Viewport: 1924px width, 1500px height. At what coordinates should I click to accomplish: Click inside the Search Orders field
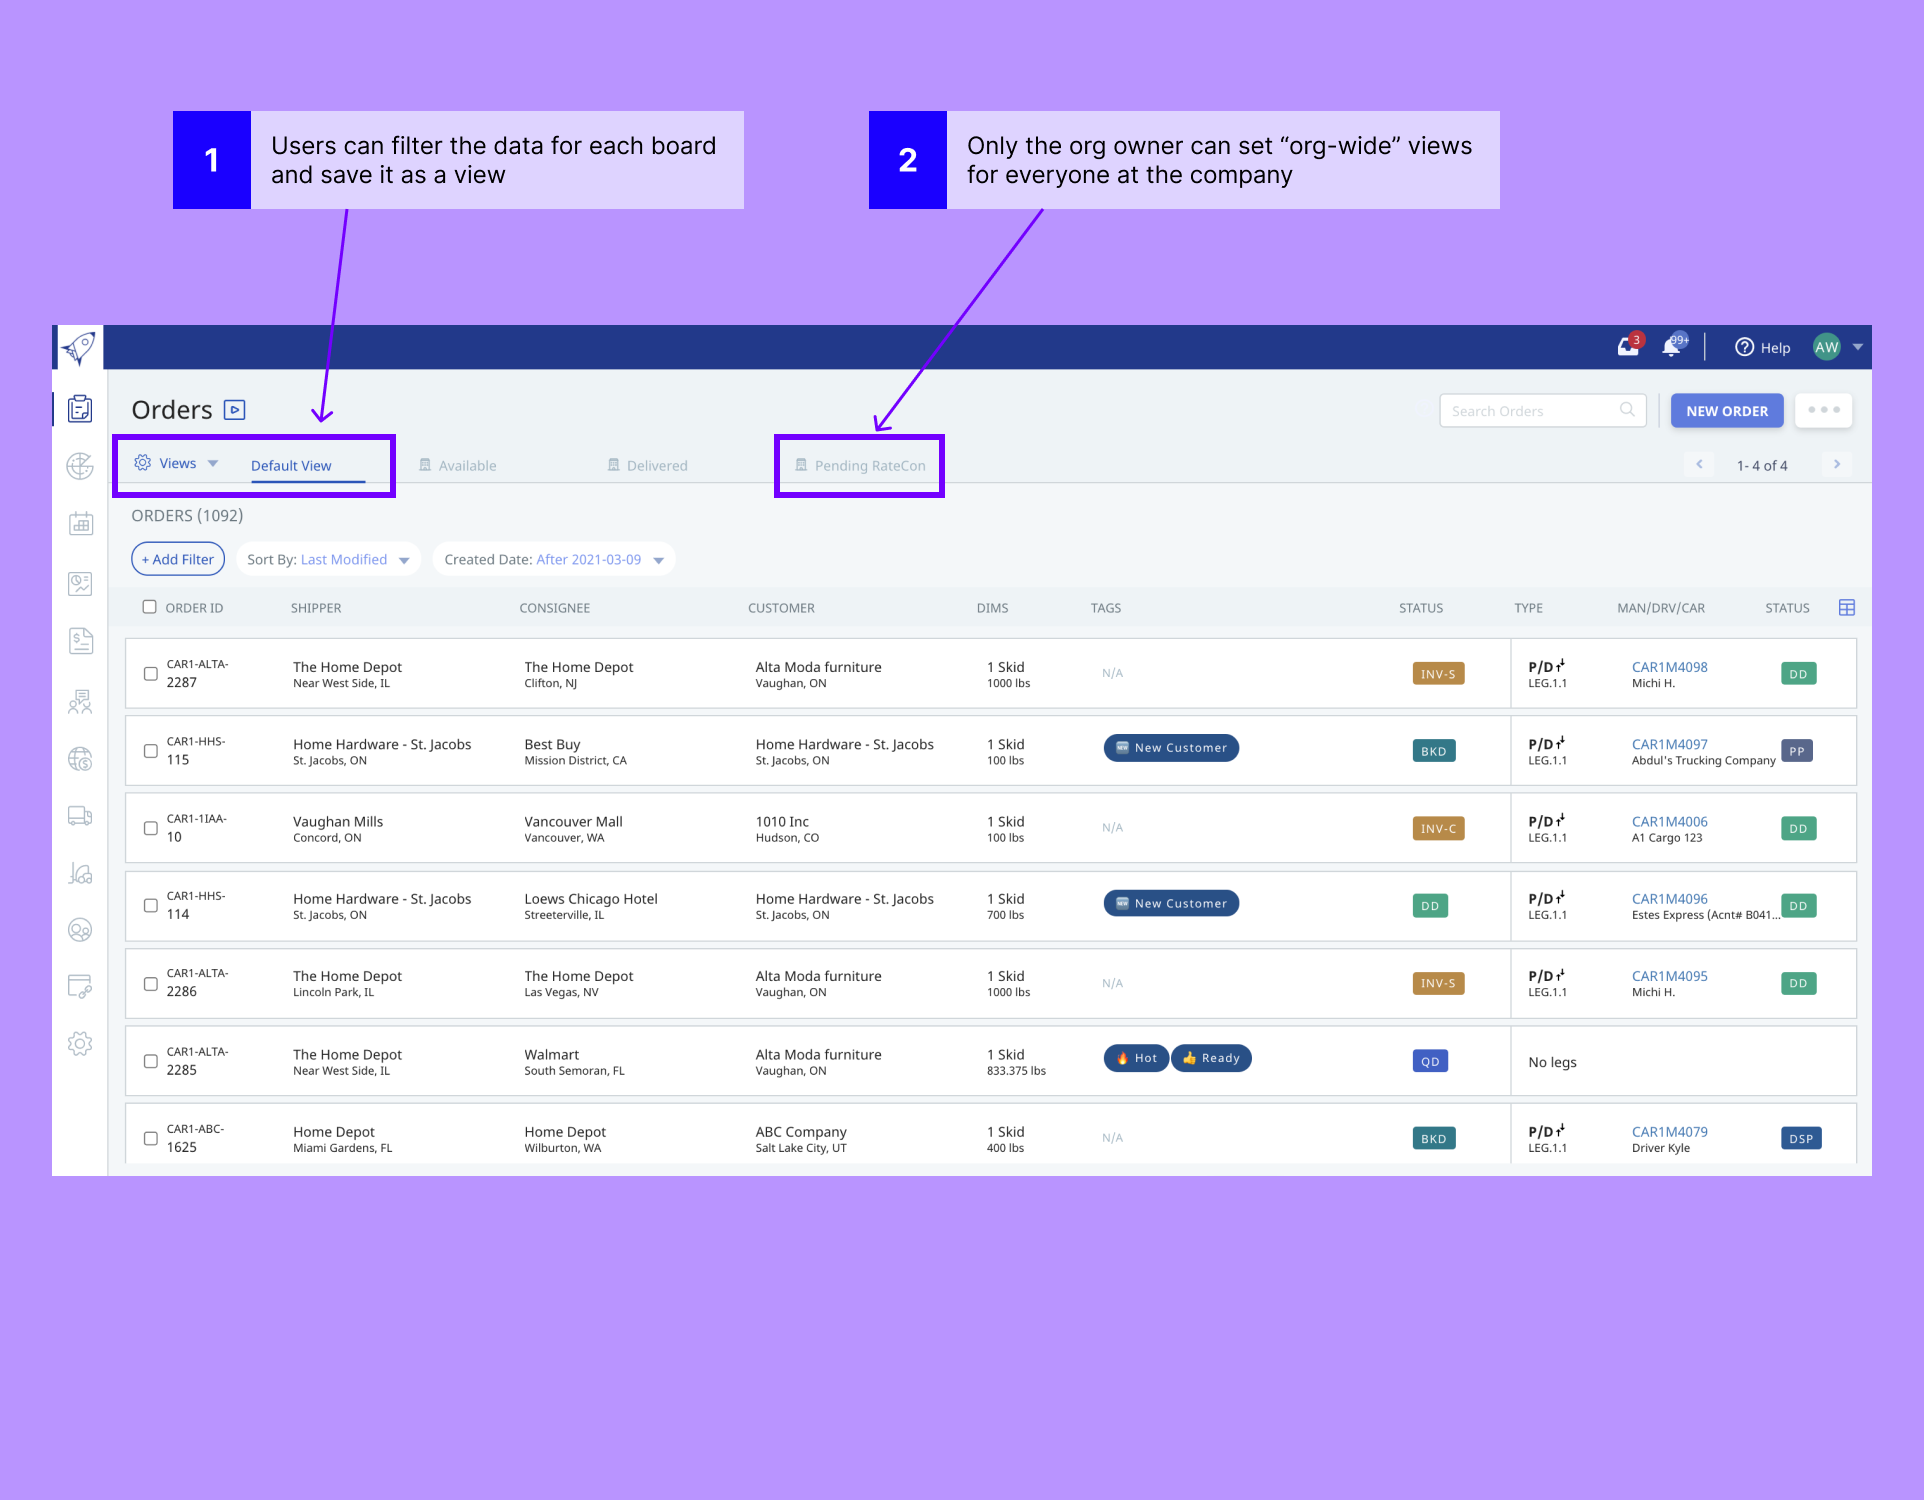1530,410
